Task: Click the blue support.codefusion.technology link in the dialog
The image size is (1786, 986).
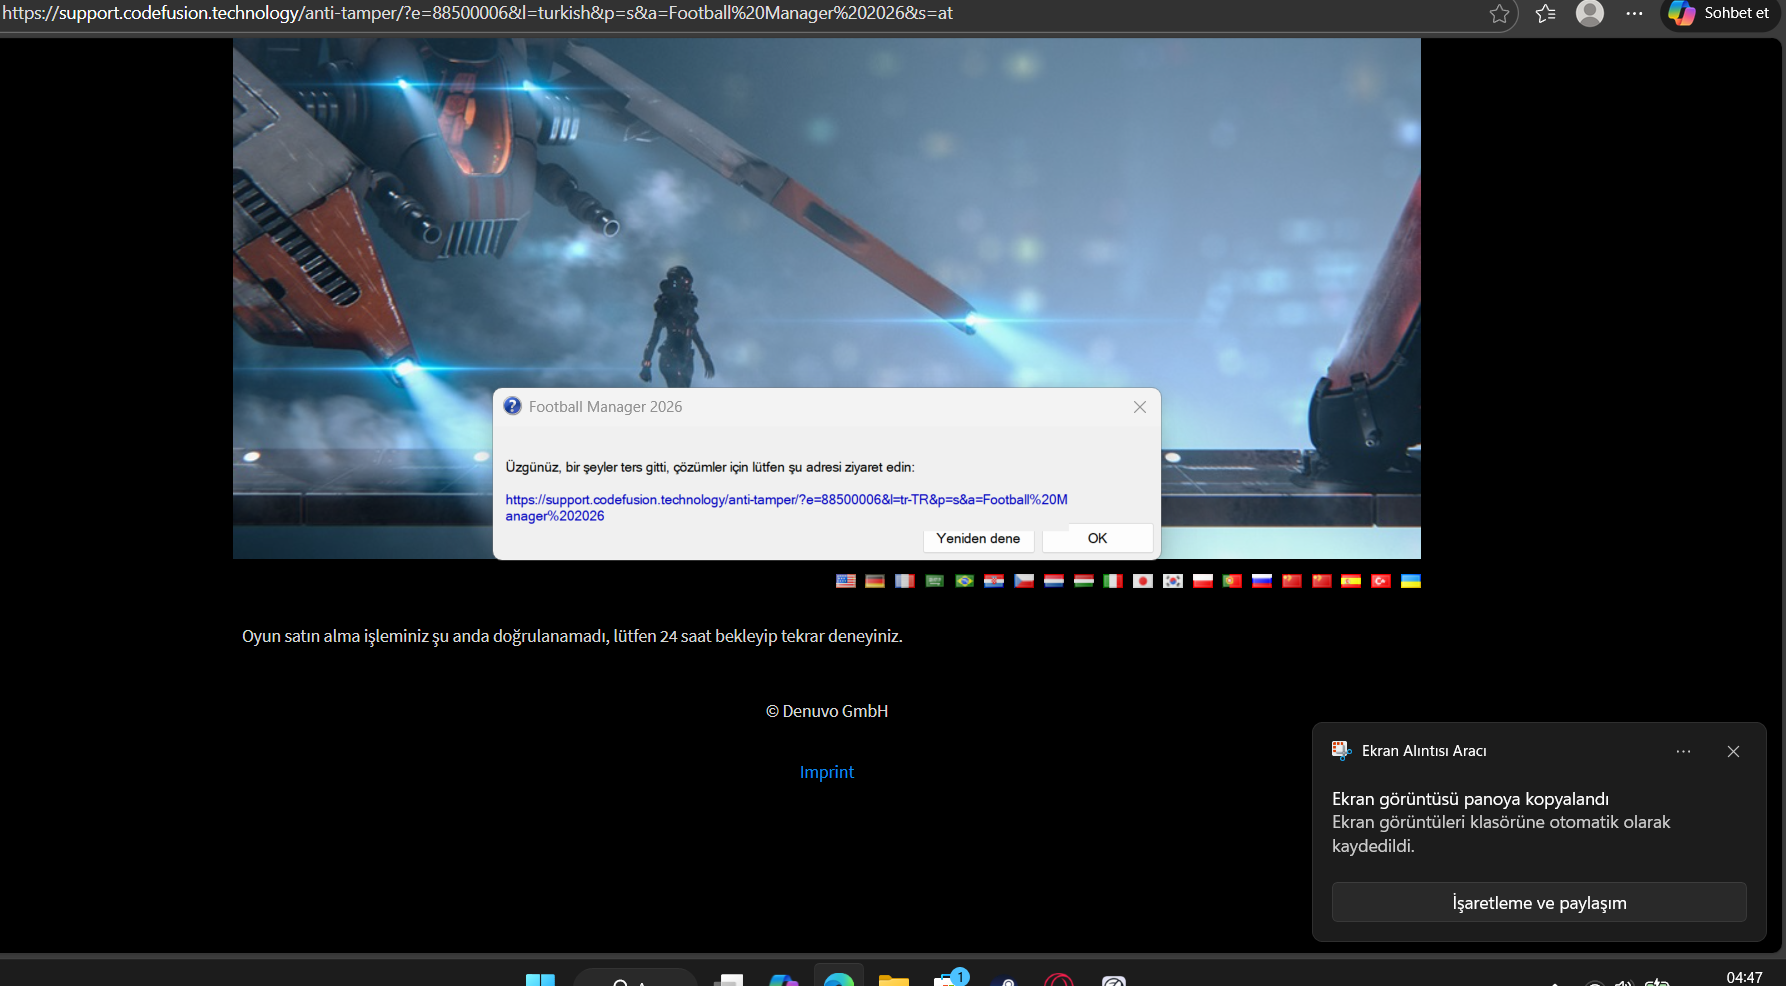Action: tap(786, 508)
